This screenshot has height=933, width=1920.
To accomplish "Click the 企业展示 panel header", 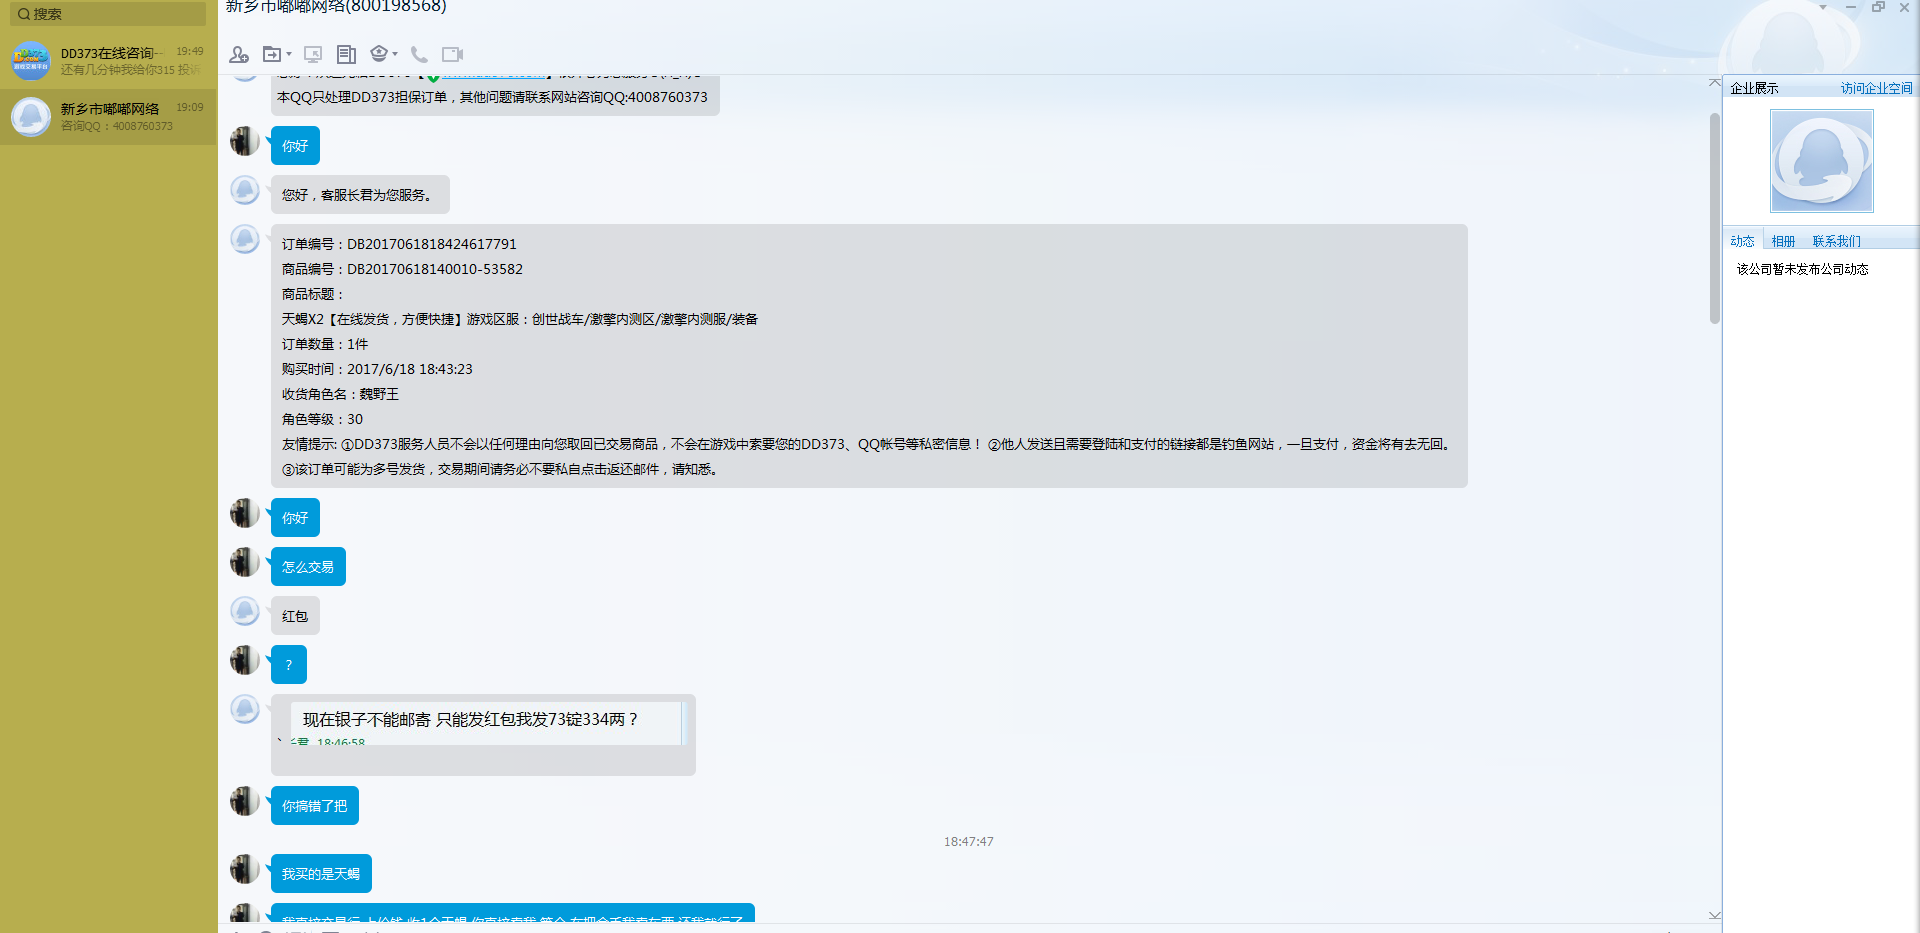I will click(x=1754, y=88).
